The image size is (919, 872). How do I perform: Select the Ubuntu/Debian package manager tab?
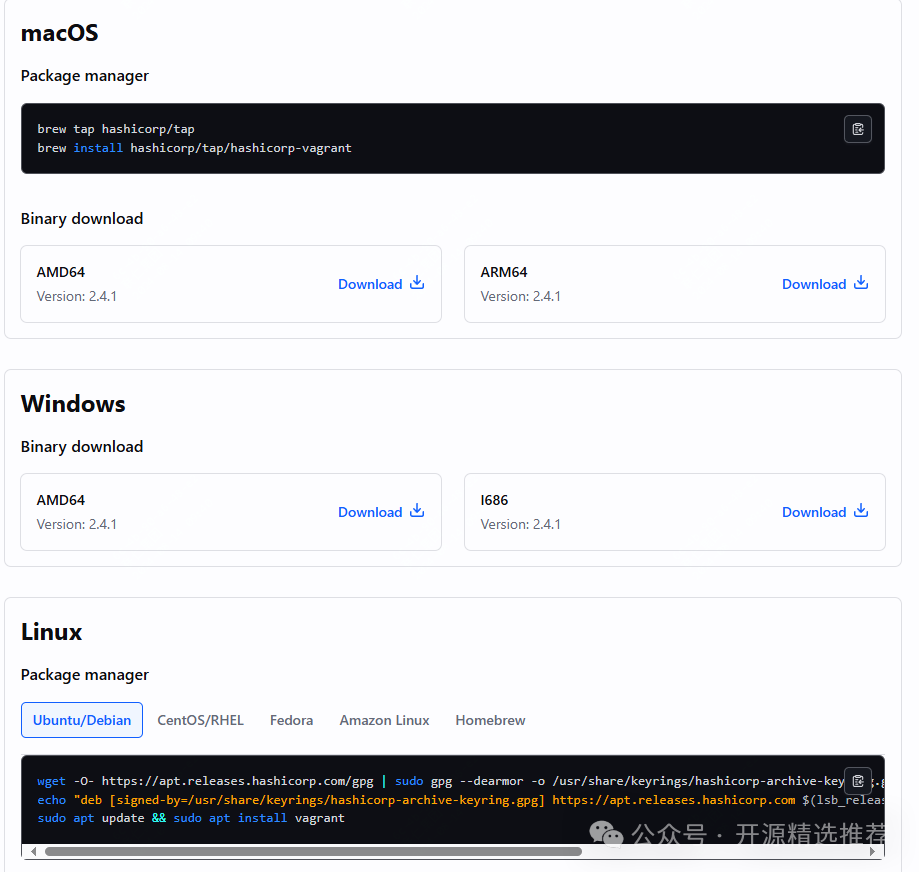(x=82, y=720)
